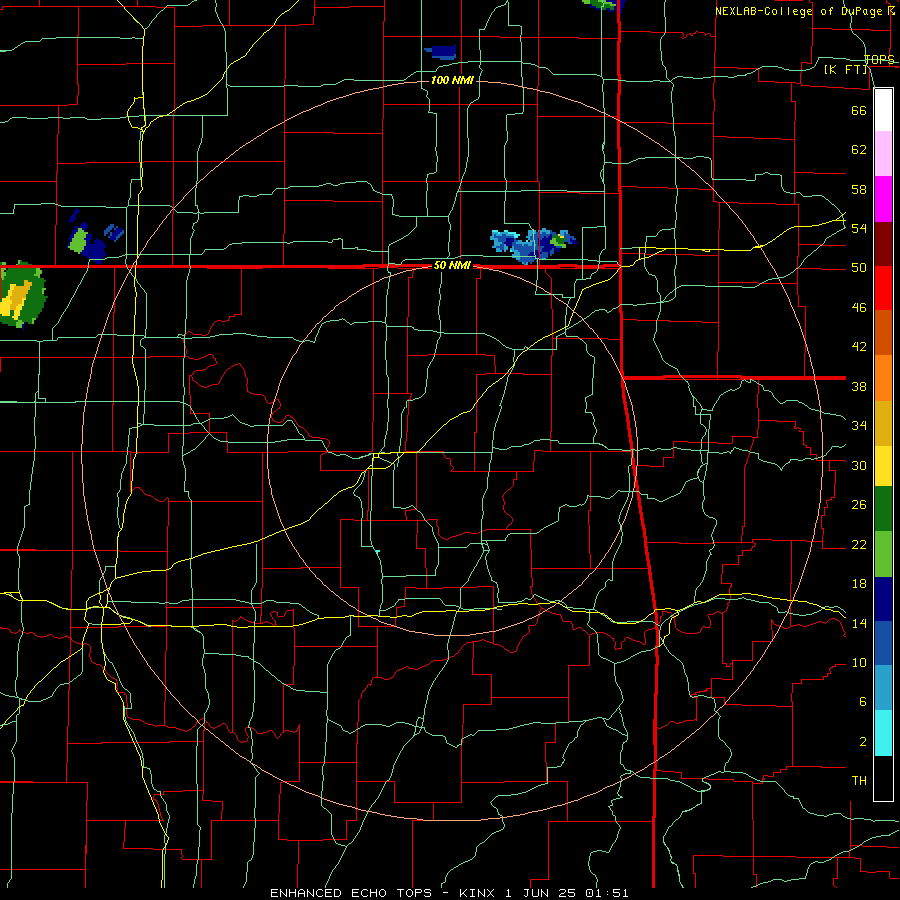Click the legend value "26"

[x=859, y=505]
